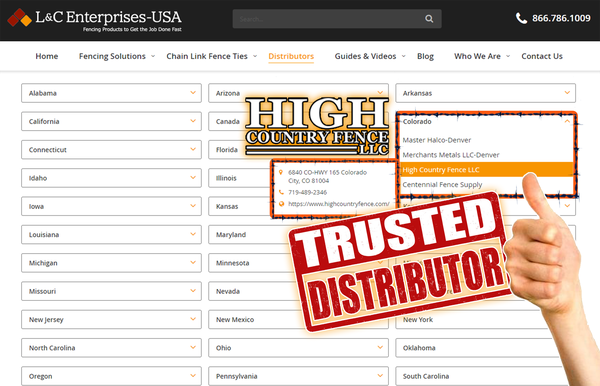The image size is (600, 386).
Task: Expand the Canada dropdown
Action: coord(227,121)
